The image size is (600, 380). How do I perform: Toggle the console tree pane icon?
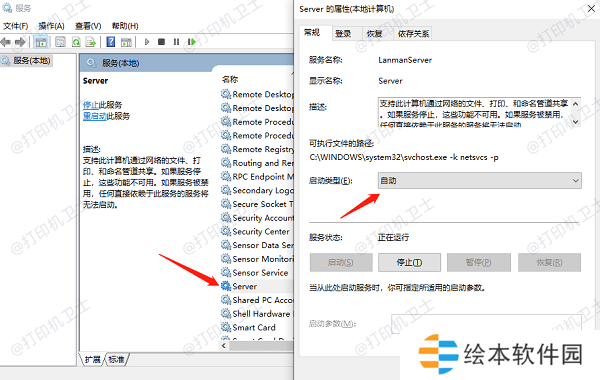point(41,42)
